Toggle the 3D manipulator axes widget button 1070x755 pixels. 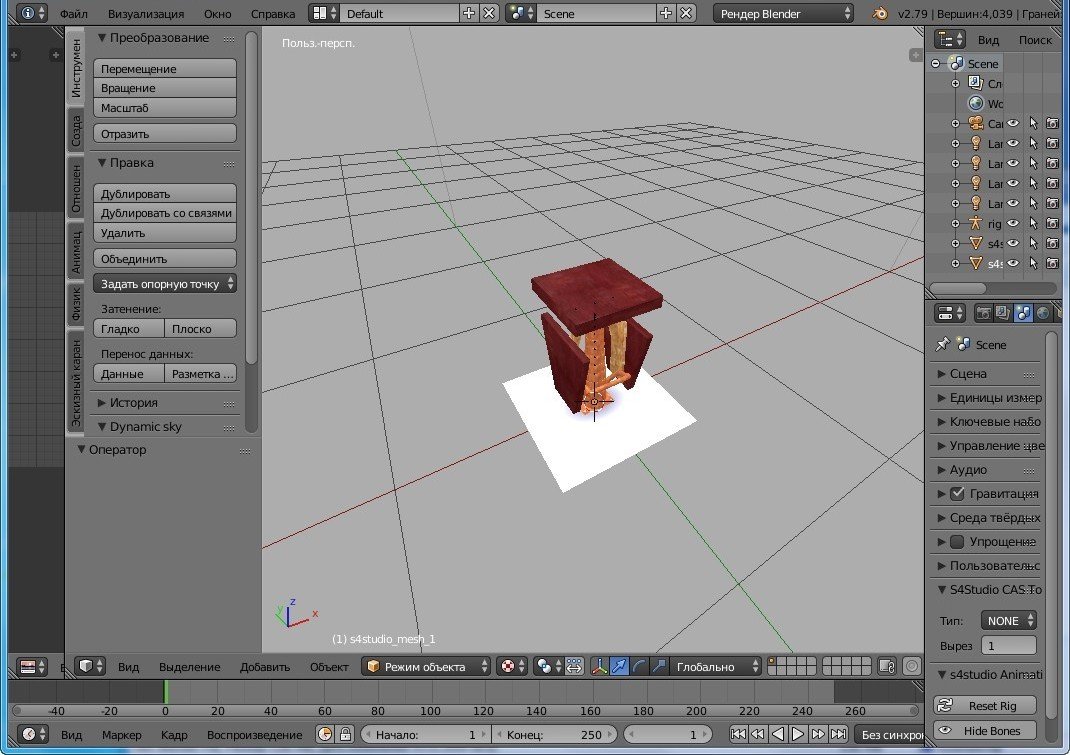click(x=599, y=666)
